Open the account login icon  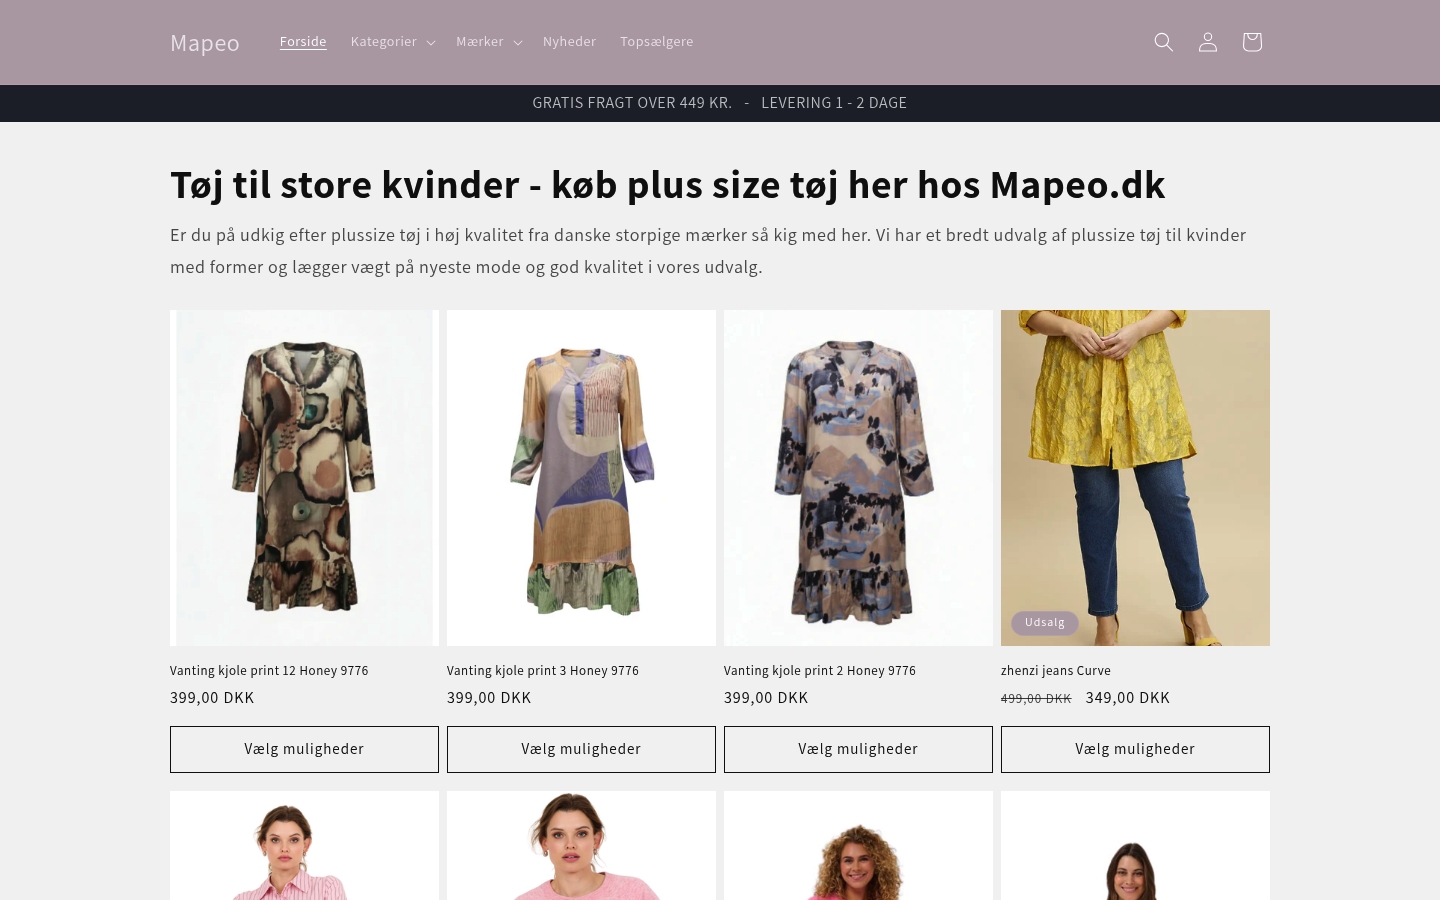[1208, 42]
